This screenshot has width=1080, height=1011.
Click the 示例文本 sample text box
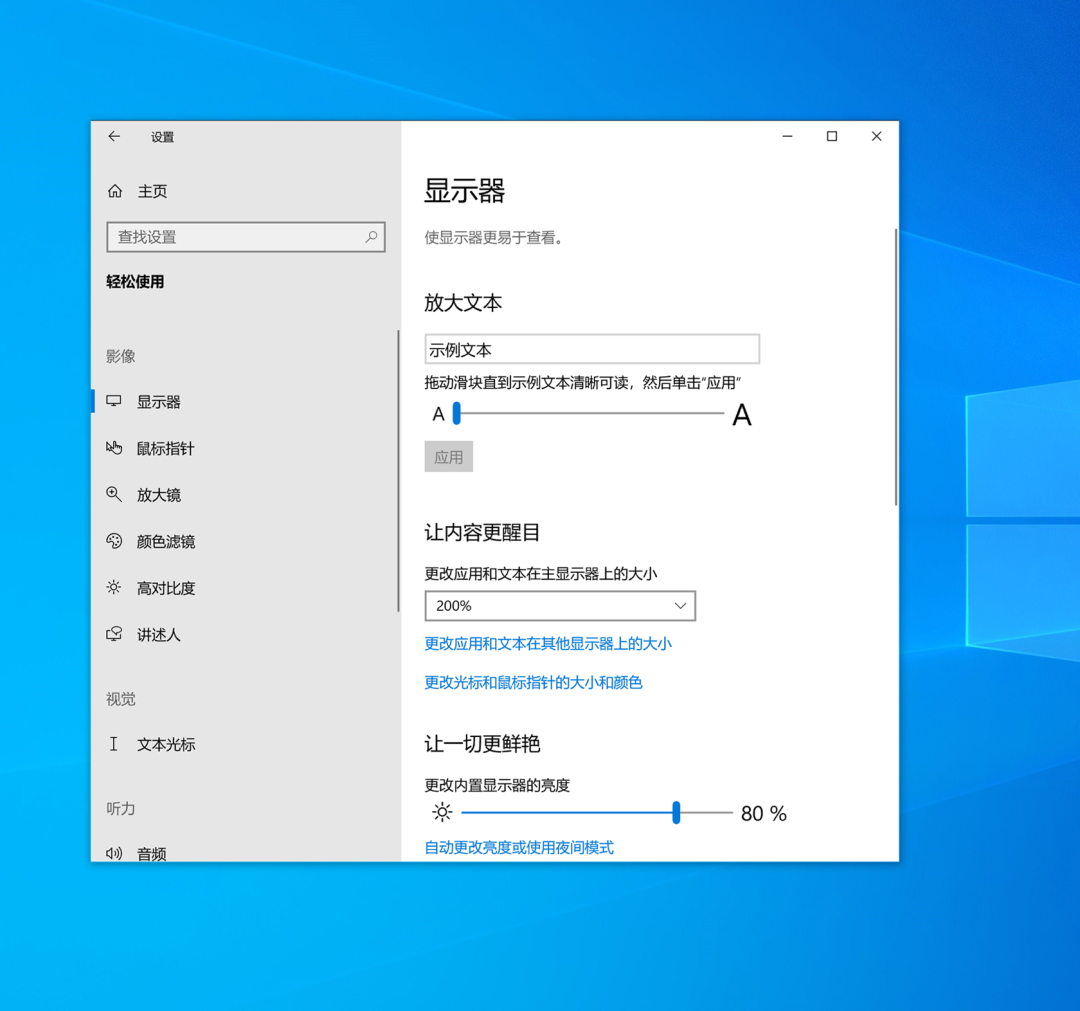pos(592,349)
